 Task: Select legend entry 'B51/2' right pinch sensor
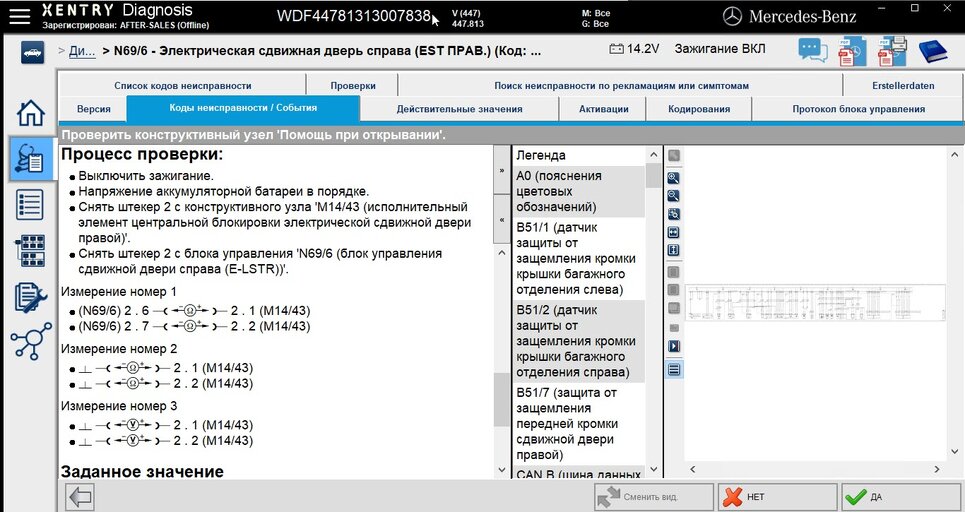[579, 341]
